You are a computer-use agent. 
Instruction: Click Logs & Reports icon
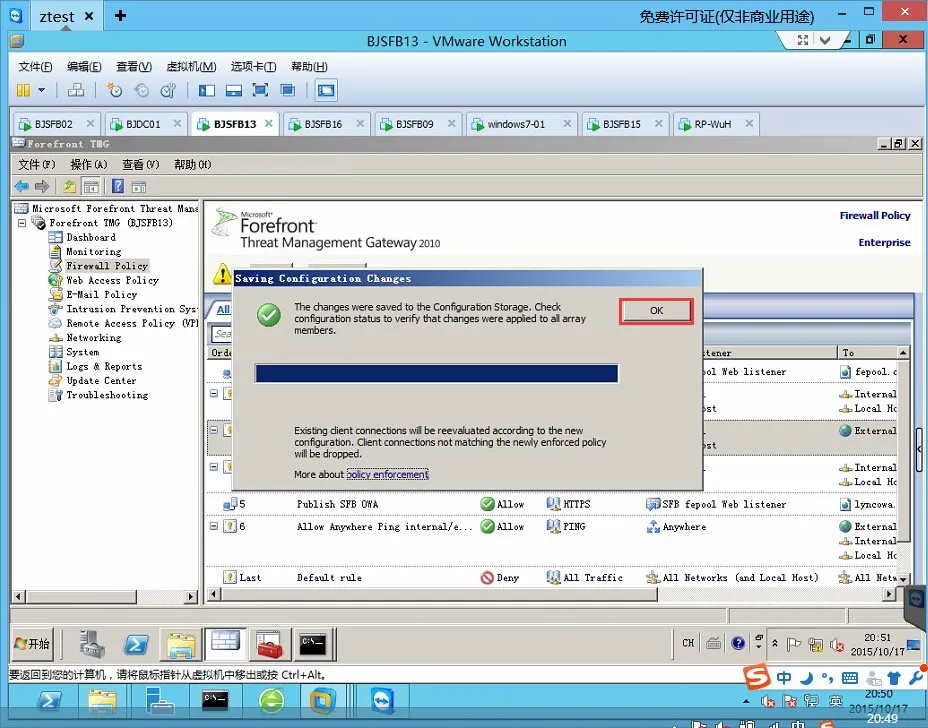click(x=55, y=366)
